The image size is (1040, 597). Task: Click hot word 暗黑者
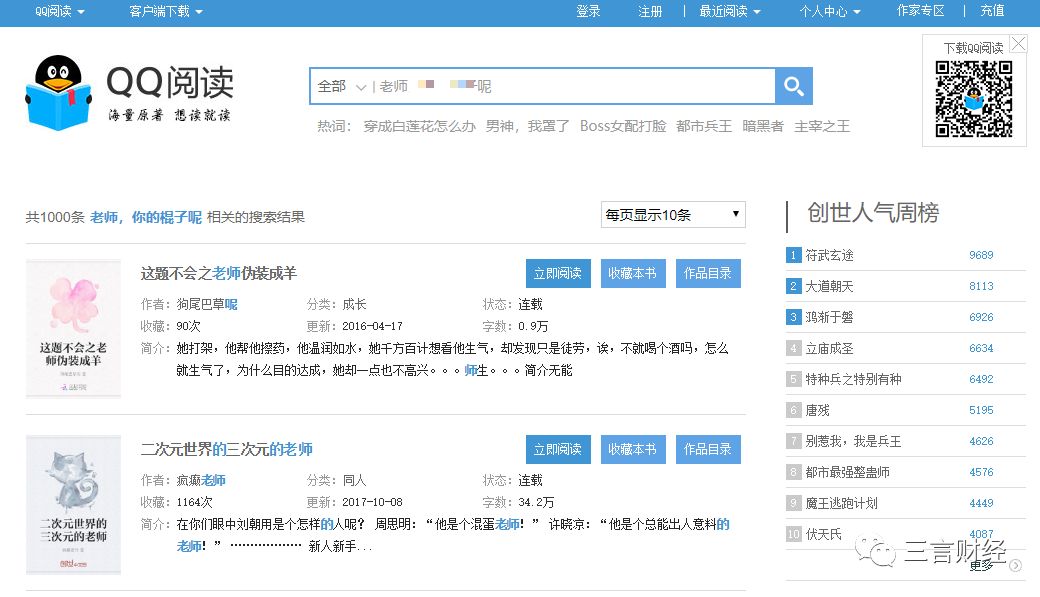pyautogui.click(x=763, y=126)
